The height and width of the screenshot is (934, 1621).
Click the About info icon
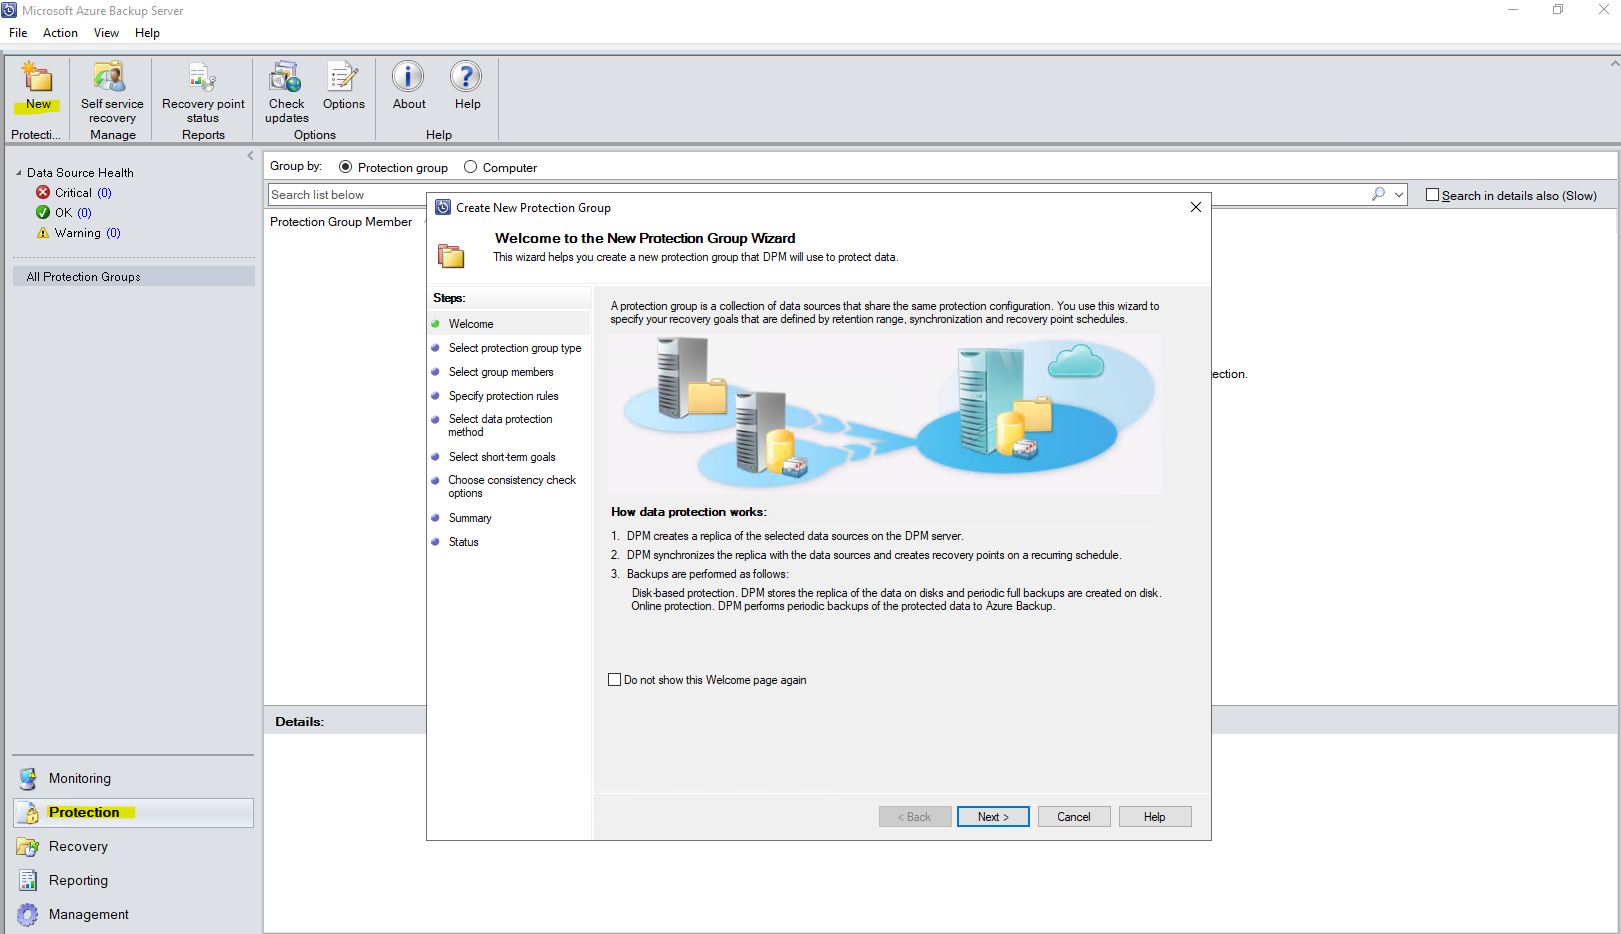tap(408, 77)
